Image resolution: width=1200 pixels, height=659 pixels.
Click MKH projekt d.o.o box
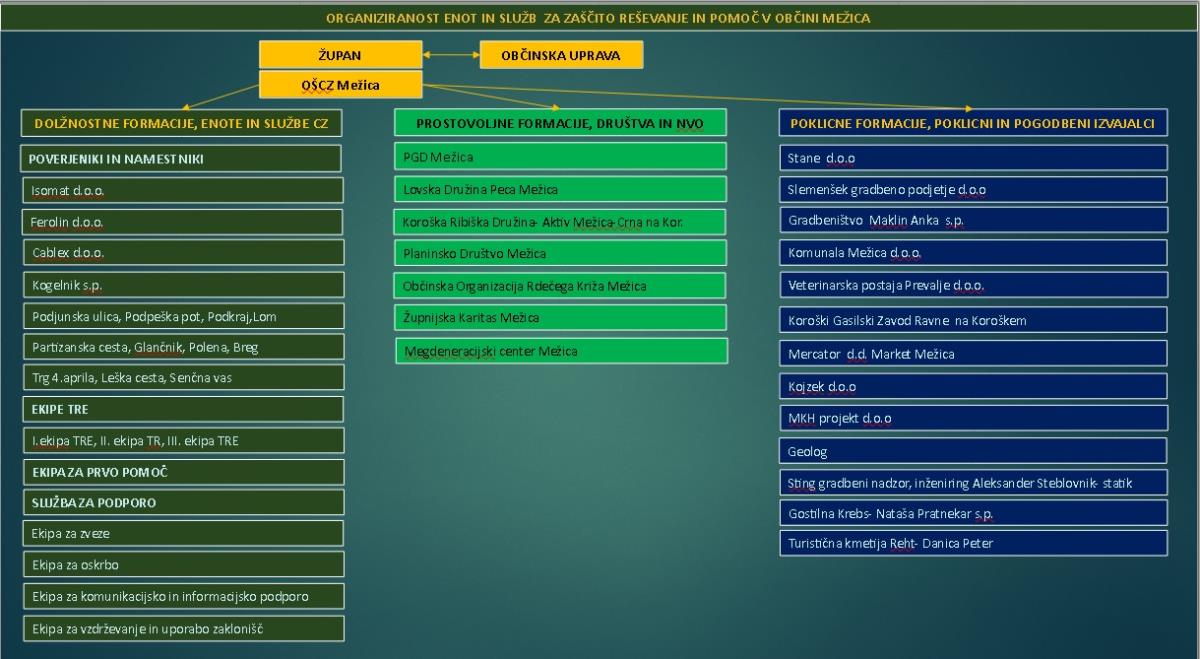[973, 418]
